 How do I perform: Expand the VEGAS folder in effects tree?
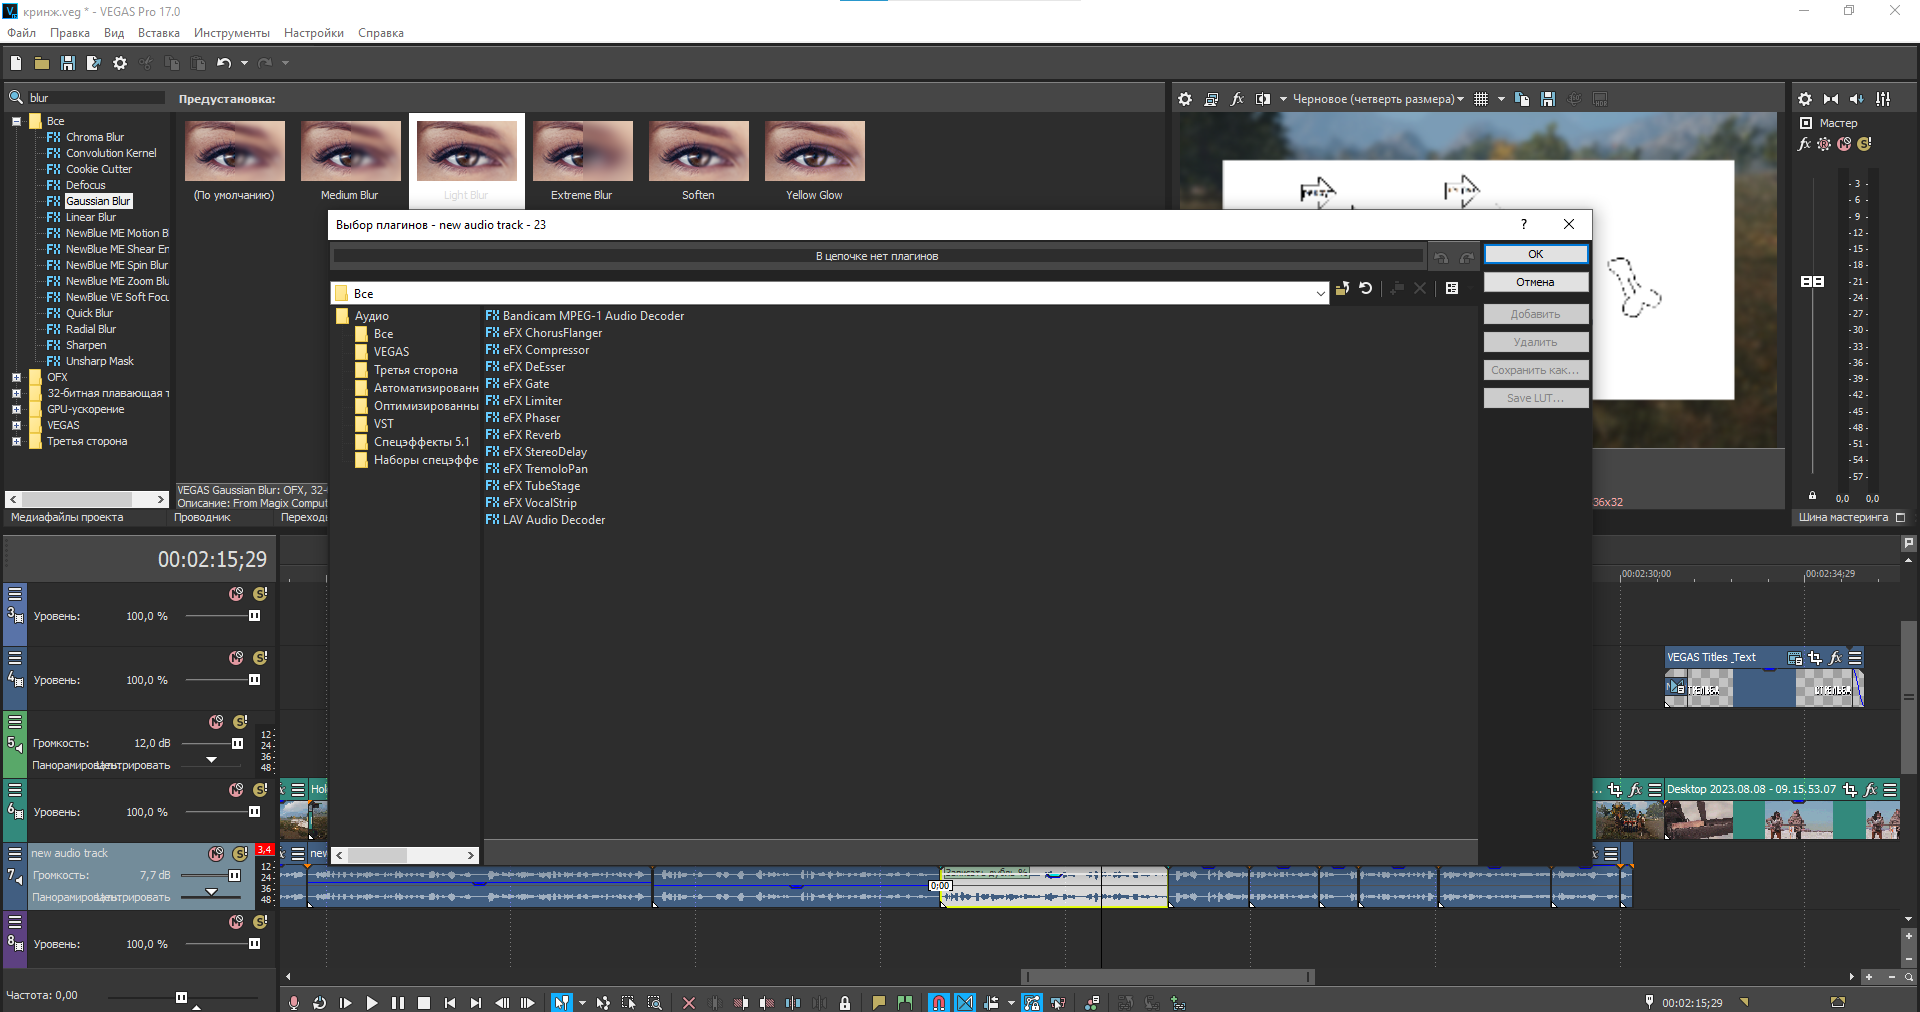(x=16, y=425)
